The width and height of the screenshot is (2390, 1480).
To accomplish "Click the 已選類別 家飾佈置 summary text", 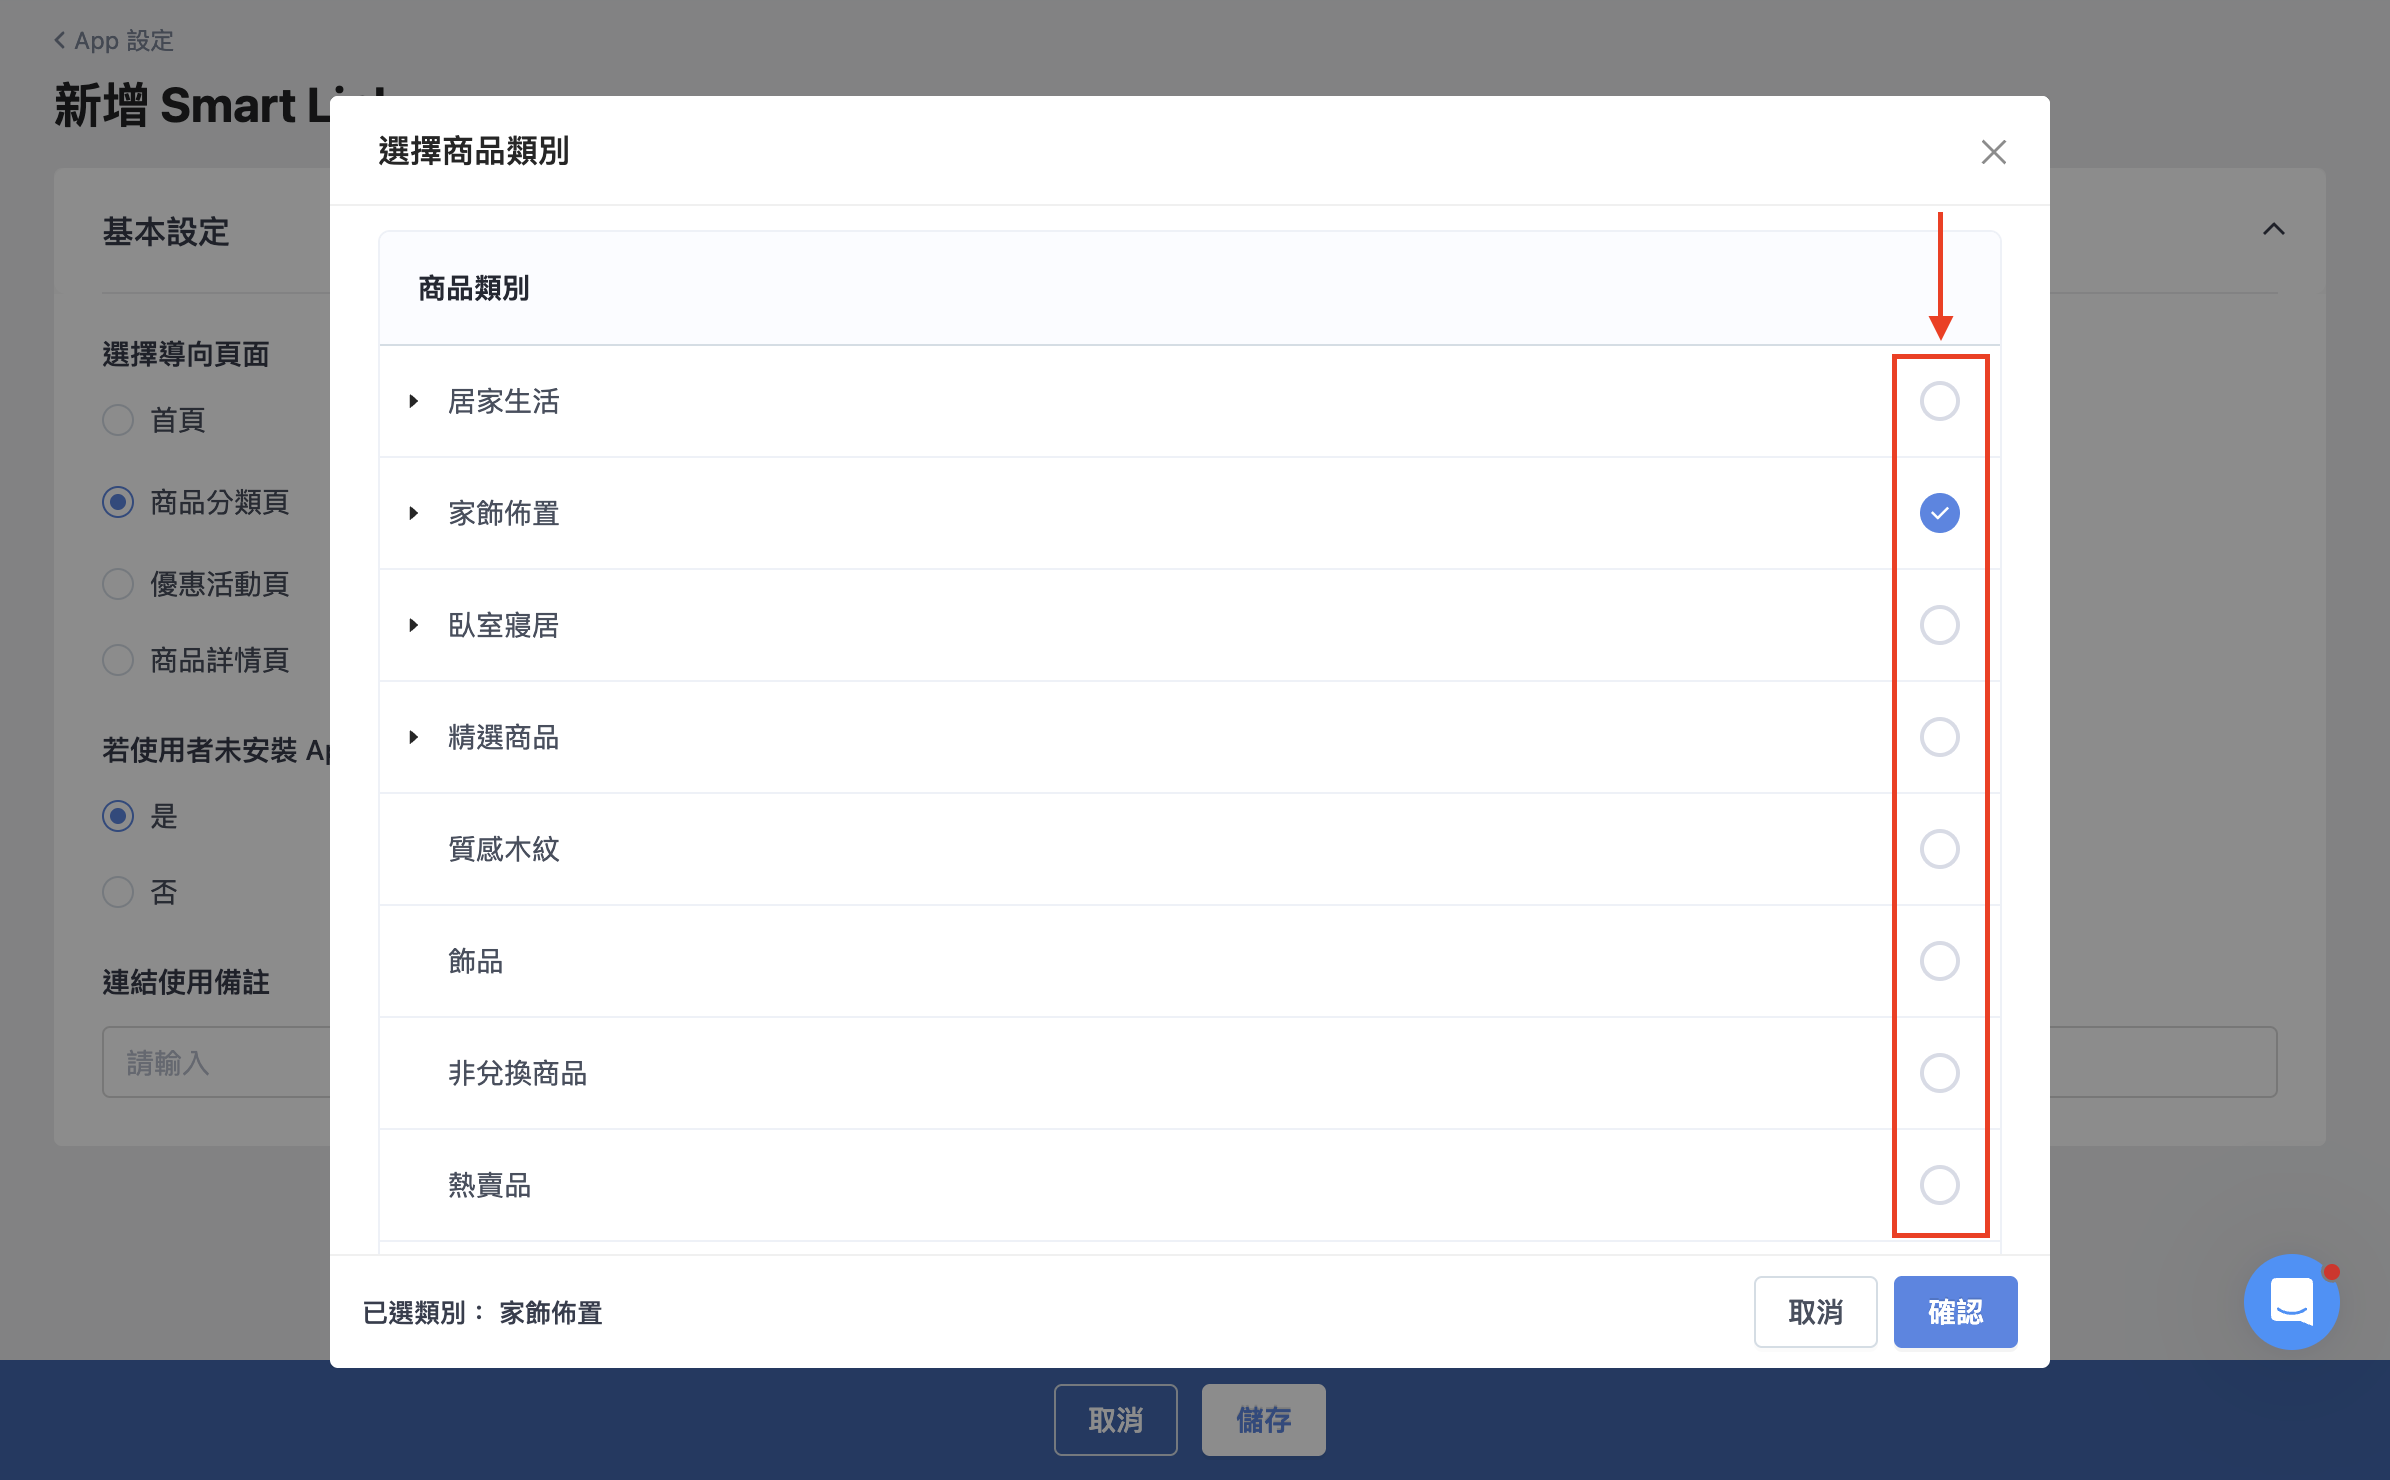I will (482, 1312).
